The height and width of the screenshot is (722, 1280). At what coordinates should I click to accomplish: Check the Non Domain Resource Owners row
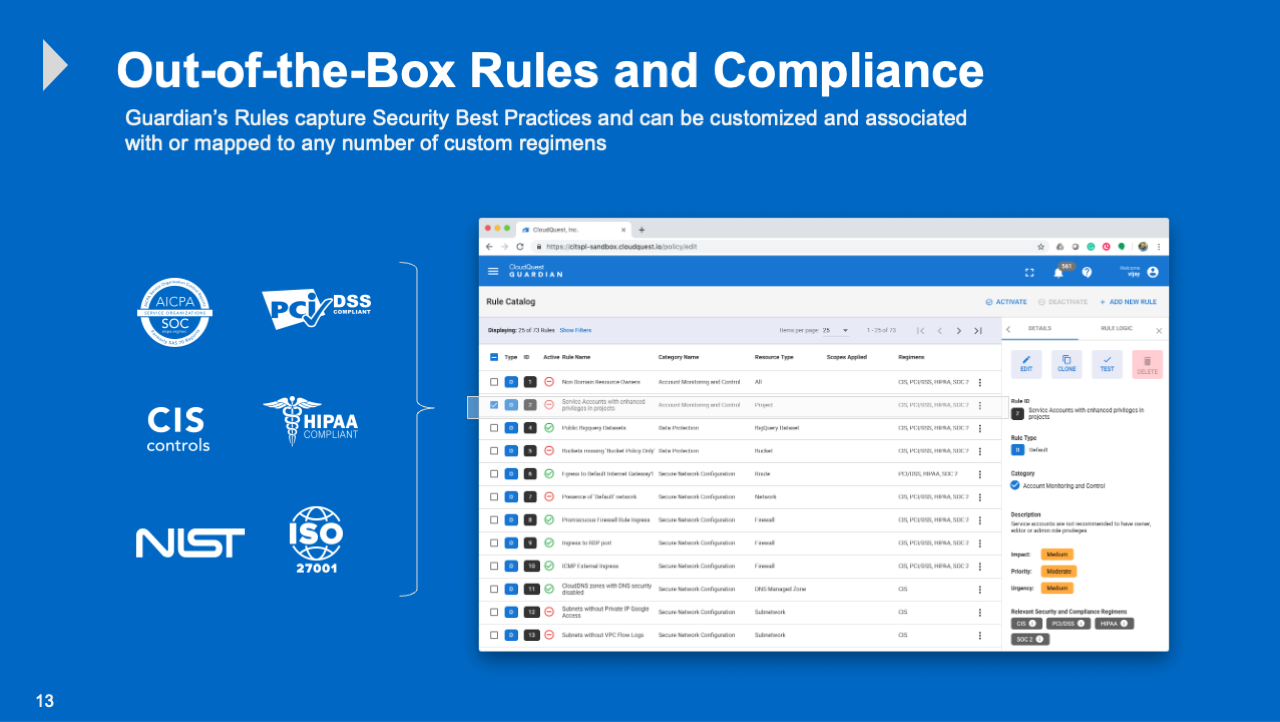(x=494, y=382)
